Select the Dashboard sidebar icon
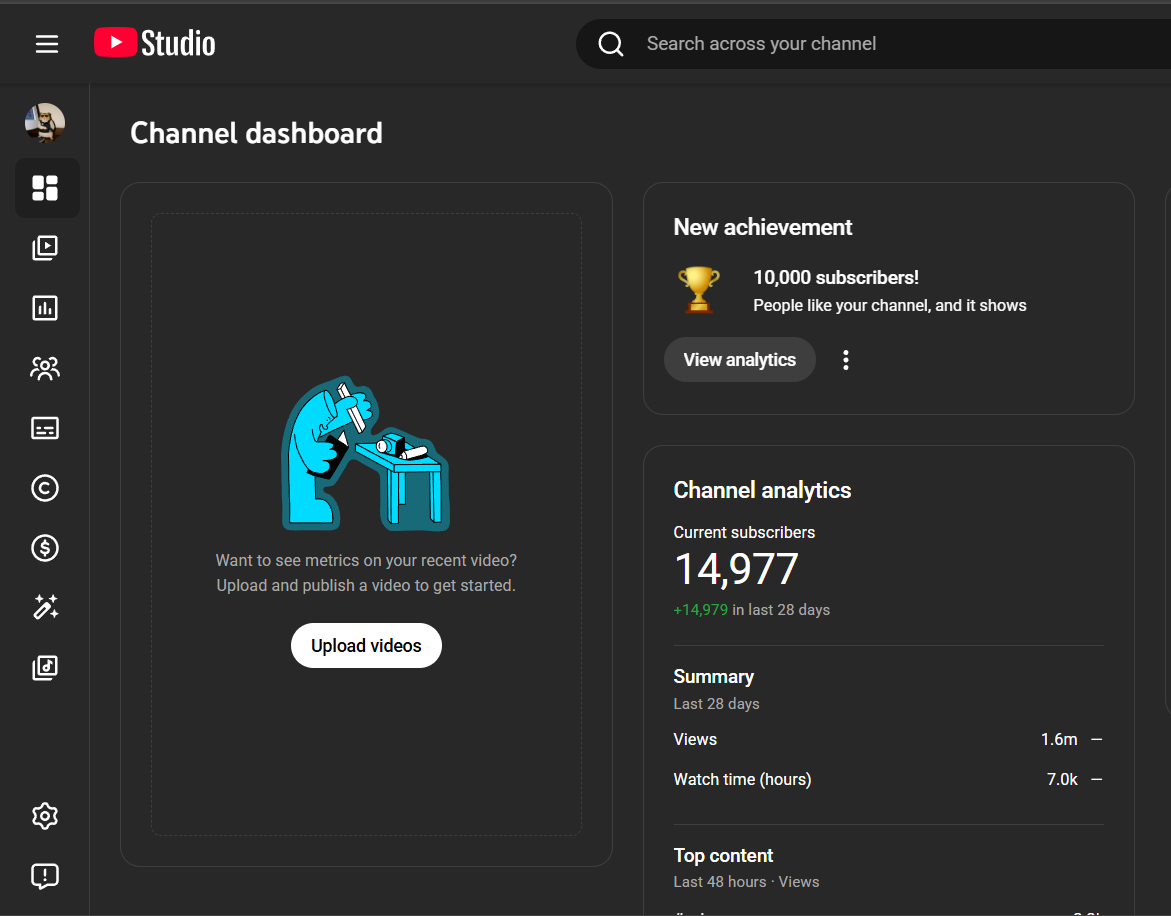Image resolution: width=1171 pixels, height=916 pixels. click(45, 188)
